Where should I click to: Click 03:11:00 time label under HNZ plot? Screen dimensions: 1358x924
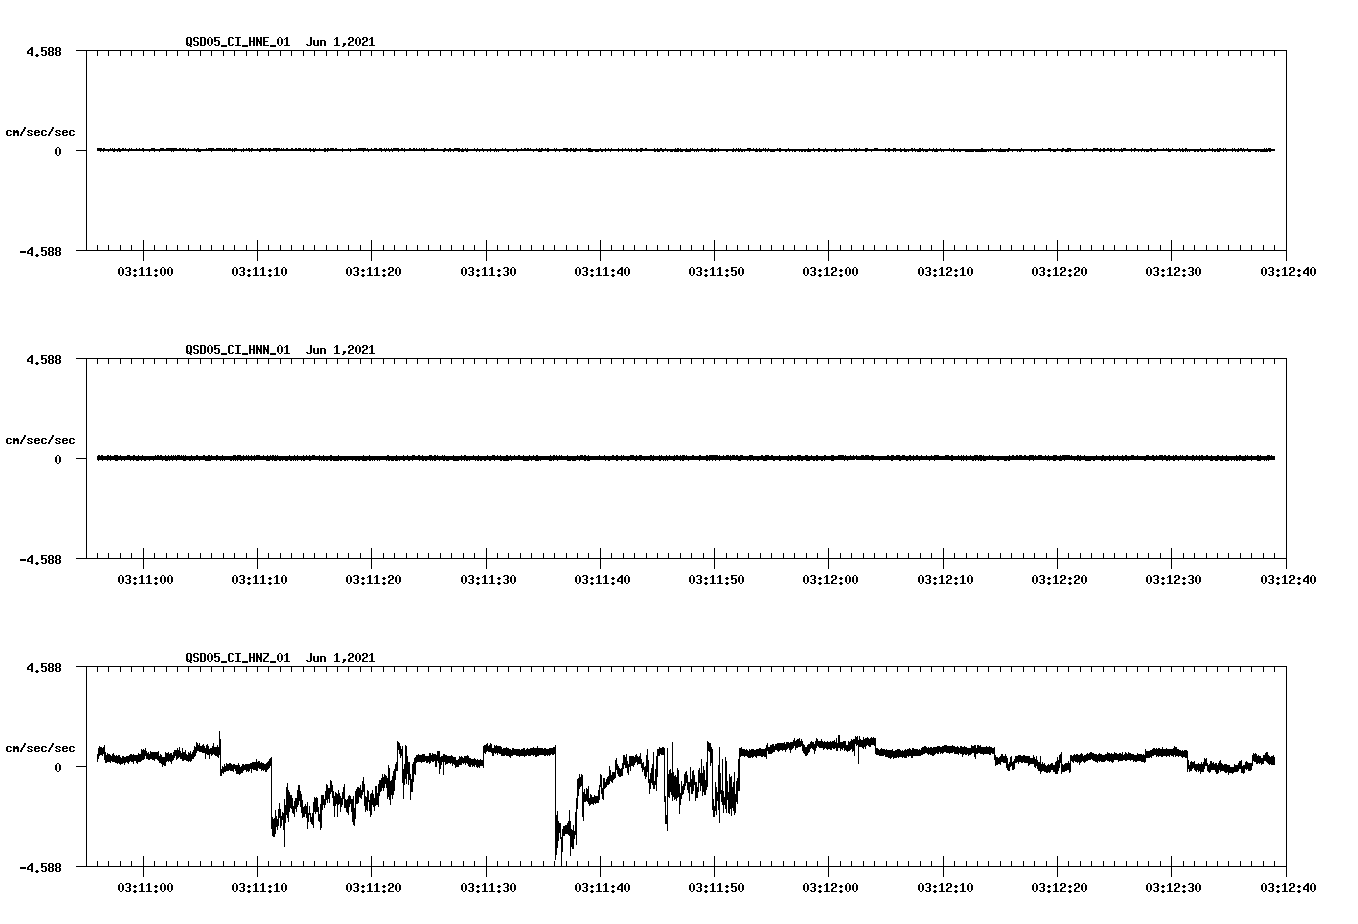pos(146,887)
